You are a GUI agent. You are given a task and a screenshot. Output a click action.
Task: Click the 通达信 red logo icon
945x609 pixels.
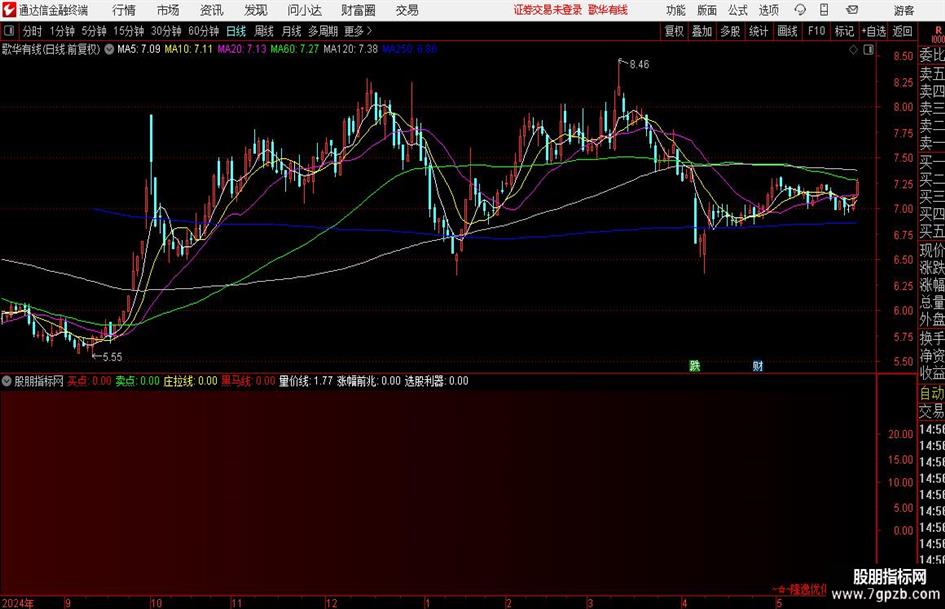click(8, 10)
